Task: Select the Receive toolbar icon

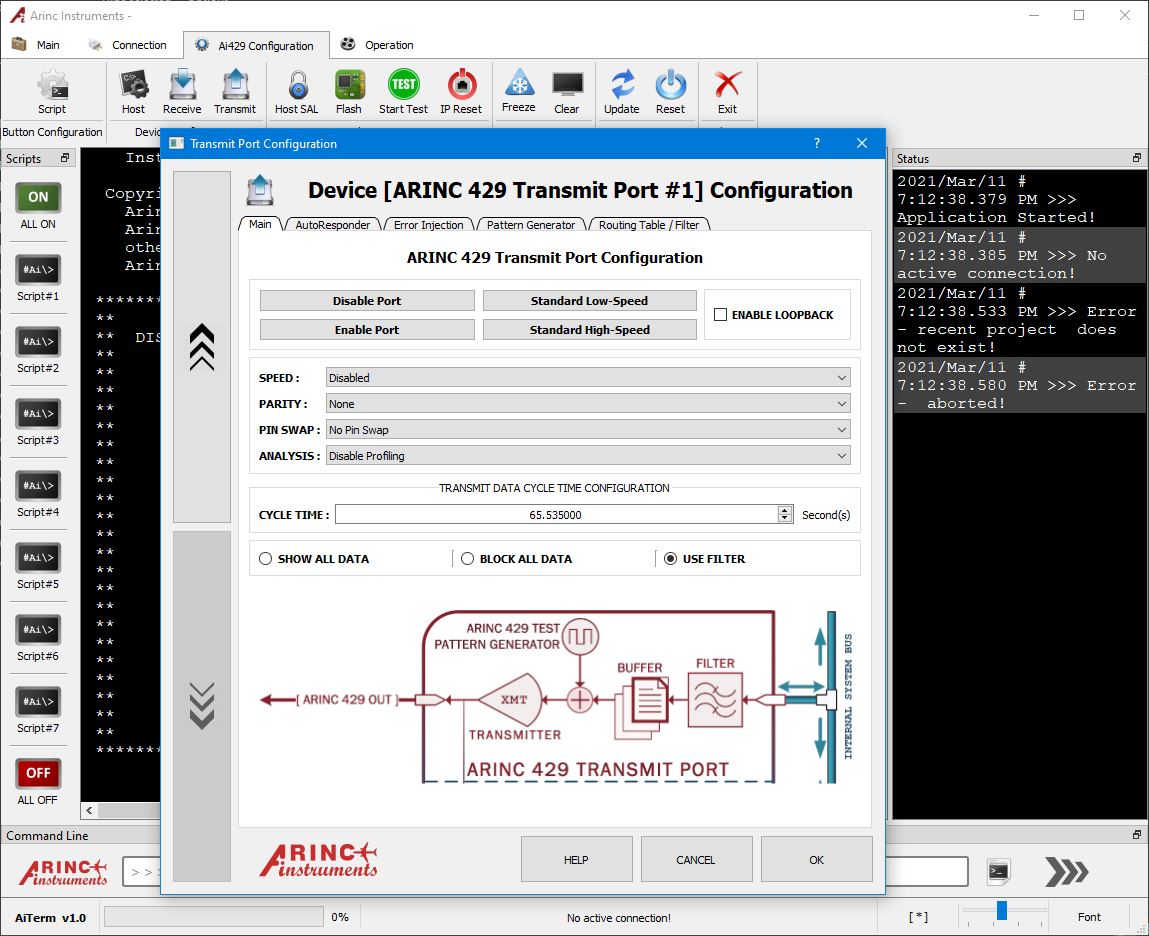Action: tap(182, 91)
